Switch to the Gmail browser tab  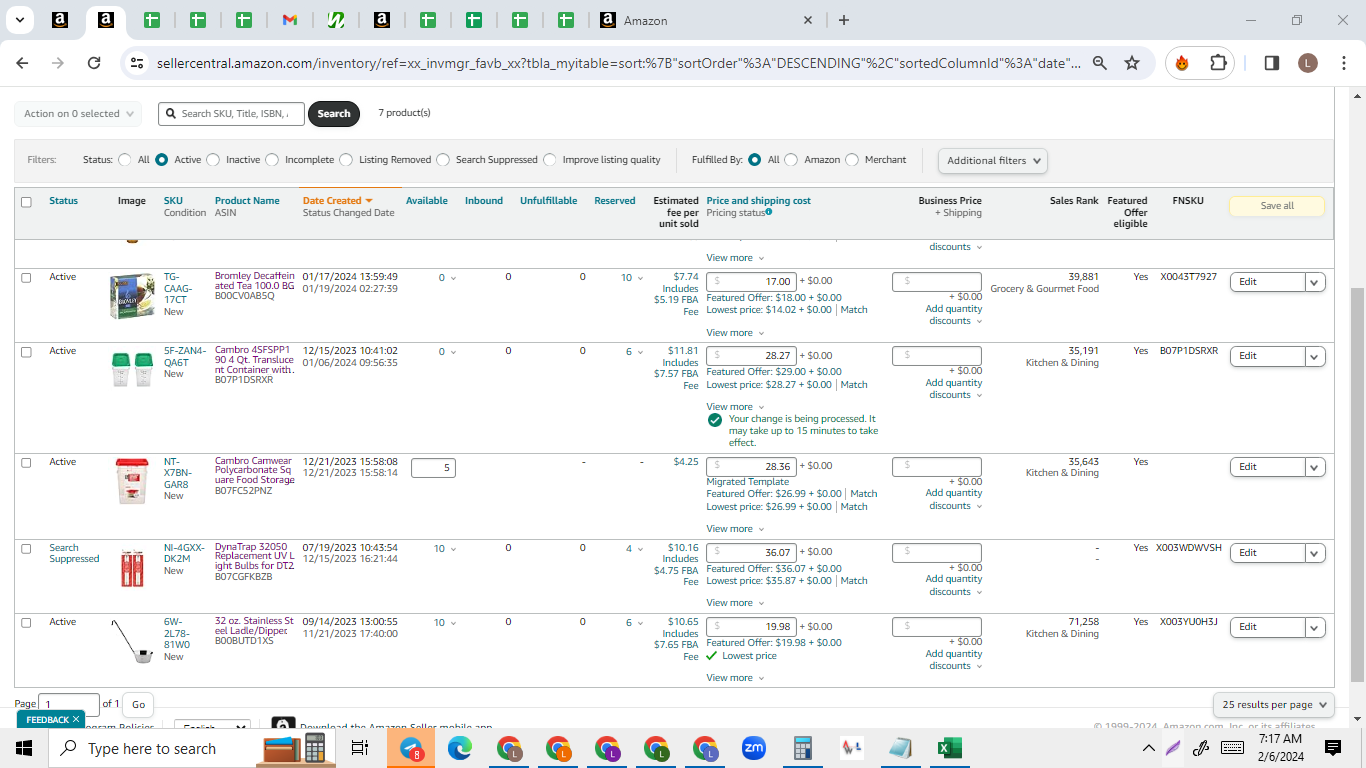[x=289, y=20]
